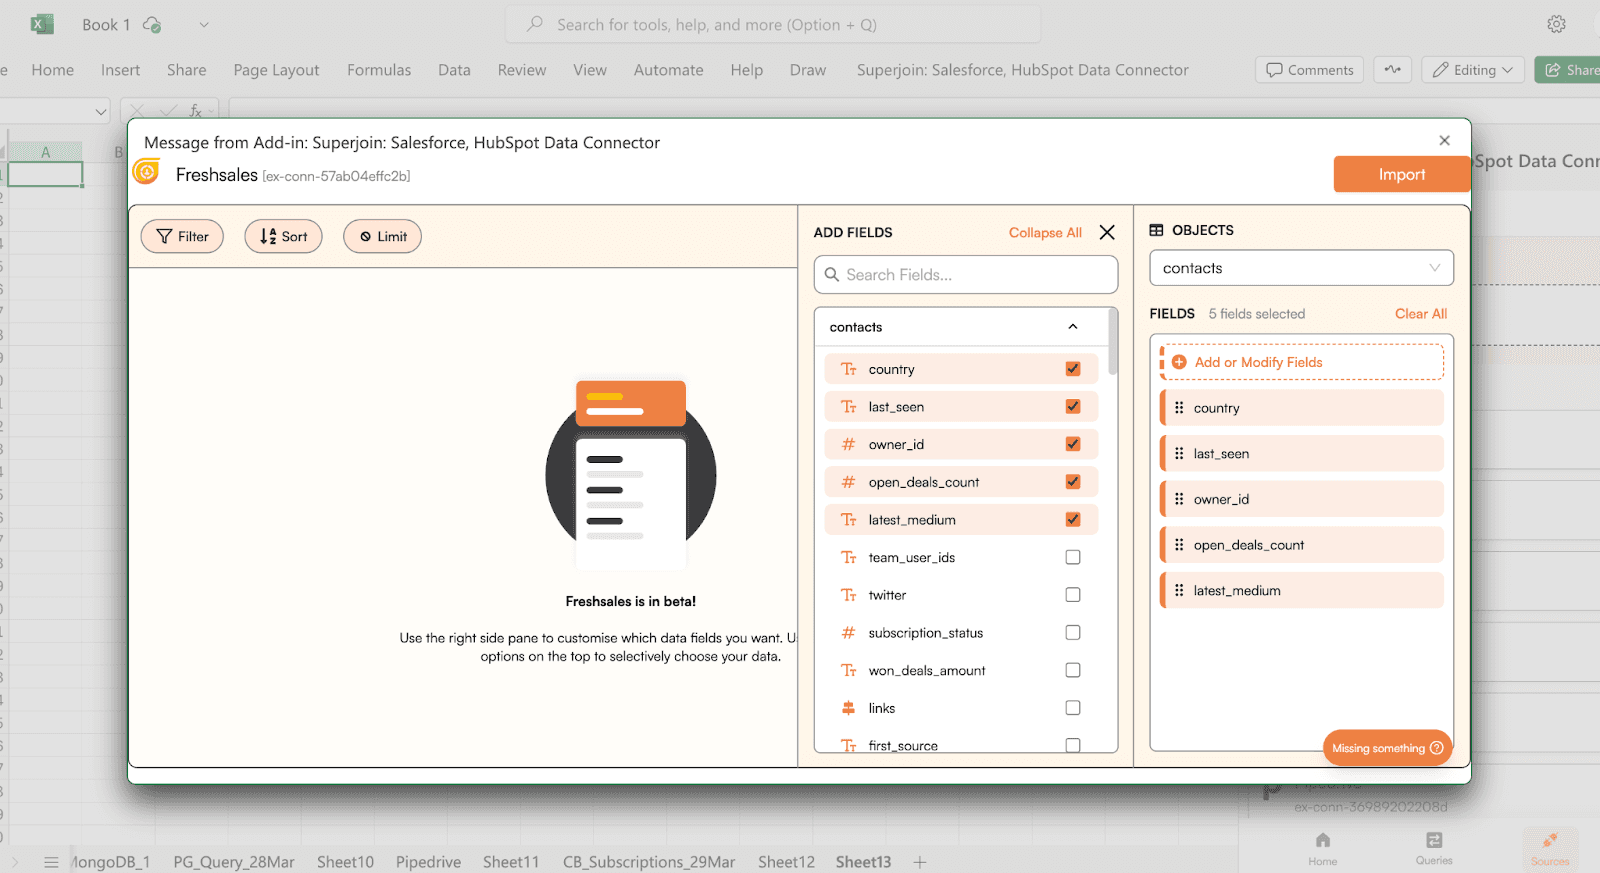The width and height of the screenshot is (1600, 873).
Task: Uncheck the country field checkbox
Action: [1073, 369]
